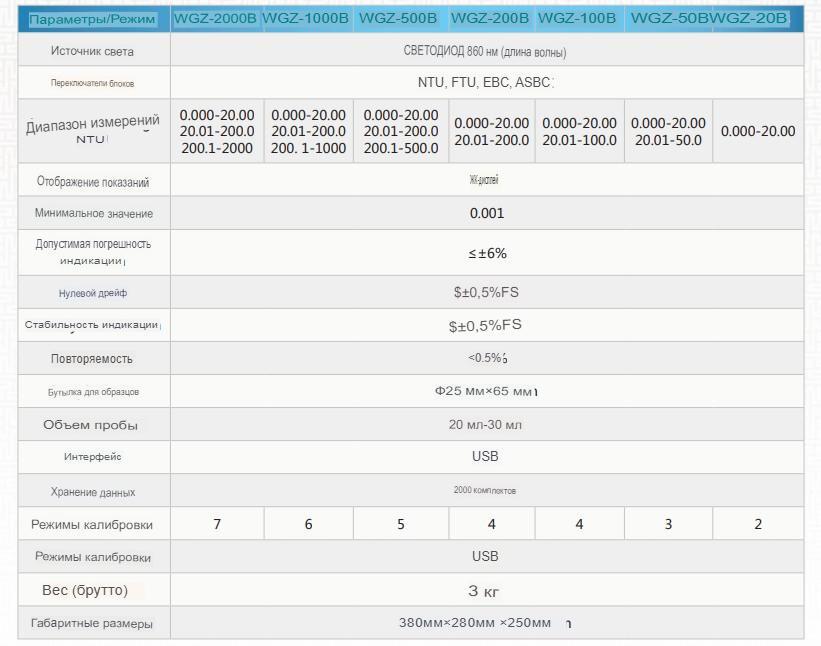
Task: Select the display type value beside 'Отображение показаний'
Action: 484,180
